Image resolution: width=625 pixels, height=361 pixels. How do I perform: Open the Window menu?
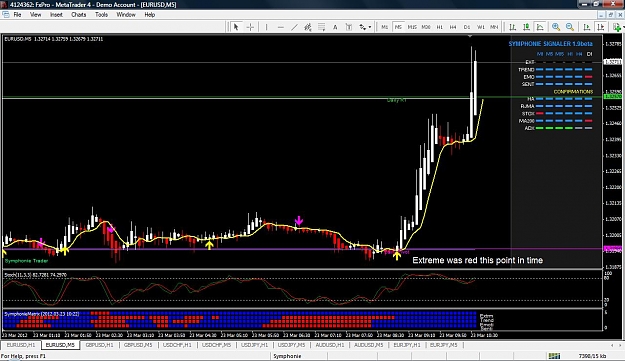click(126, 15)
